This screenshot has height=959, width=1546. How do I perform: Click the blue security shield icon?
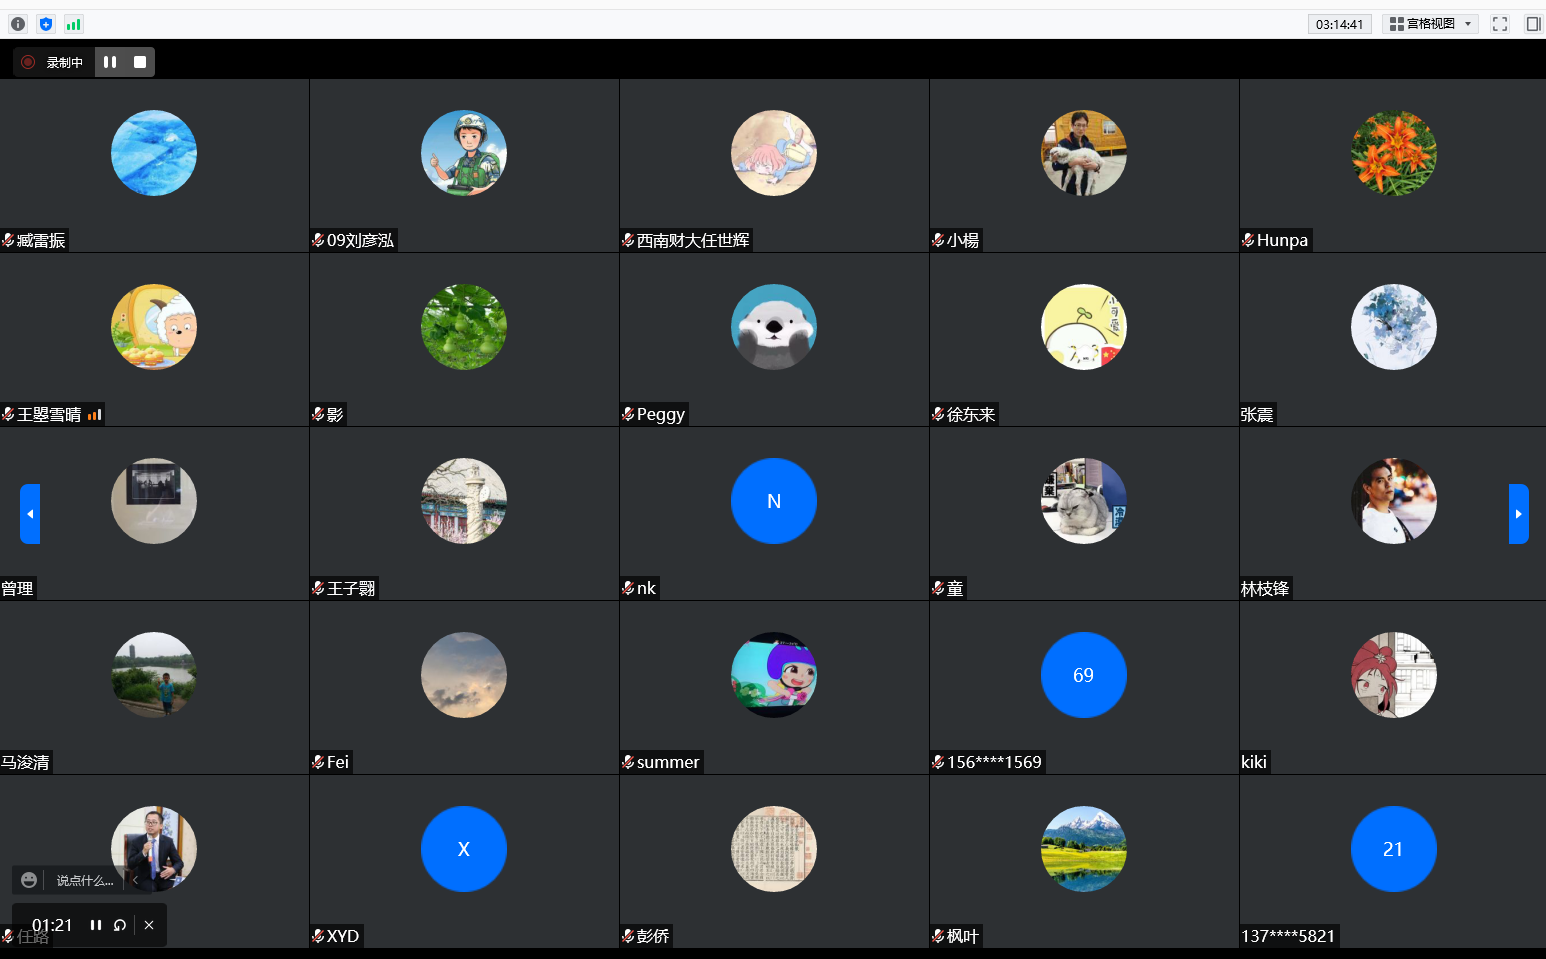click(46, 24)
